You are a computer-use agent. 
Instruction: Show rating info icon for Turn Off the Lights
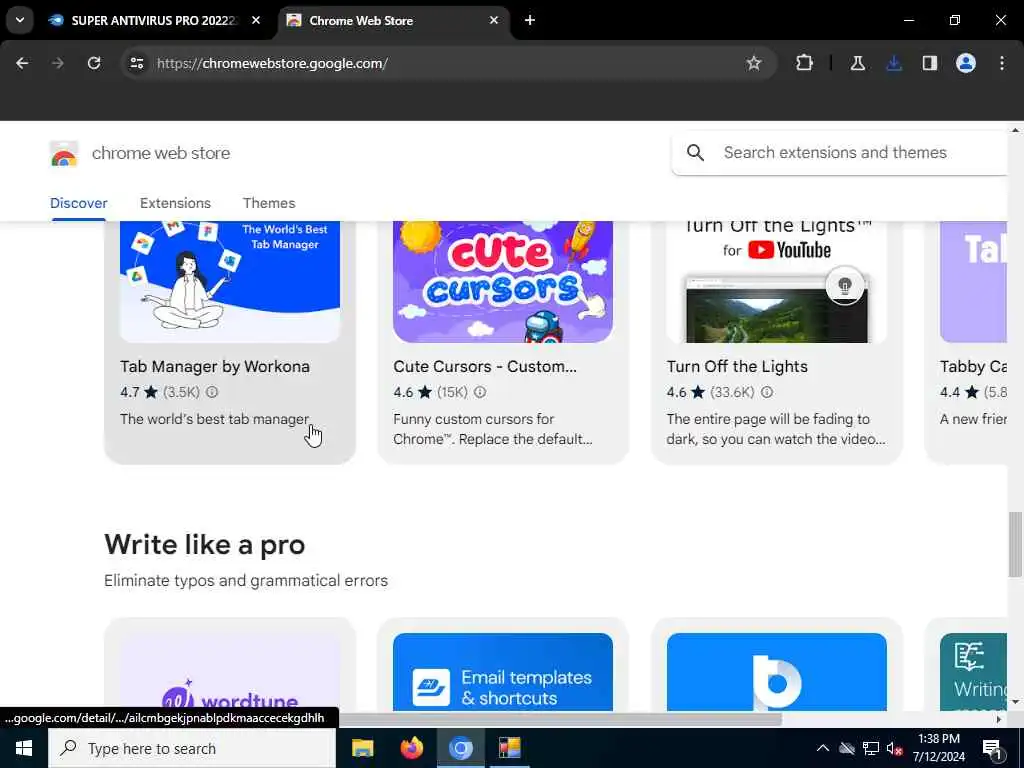[767, 392]
